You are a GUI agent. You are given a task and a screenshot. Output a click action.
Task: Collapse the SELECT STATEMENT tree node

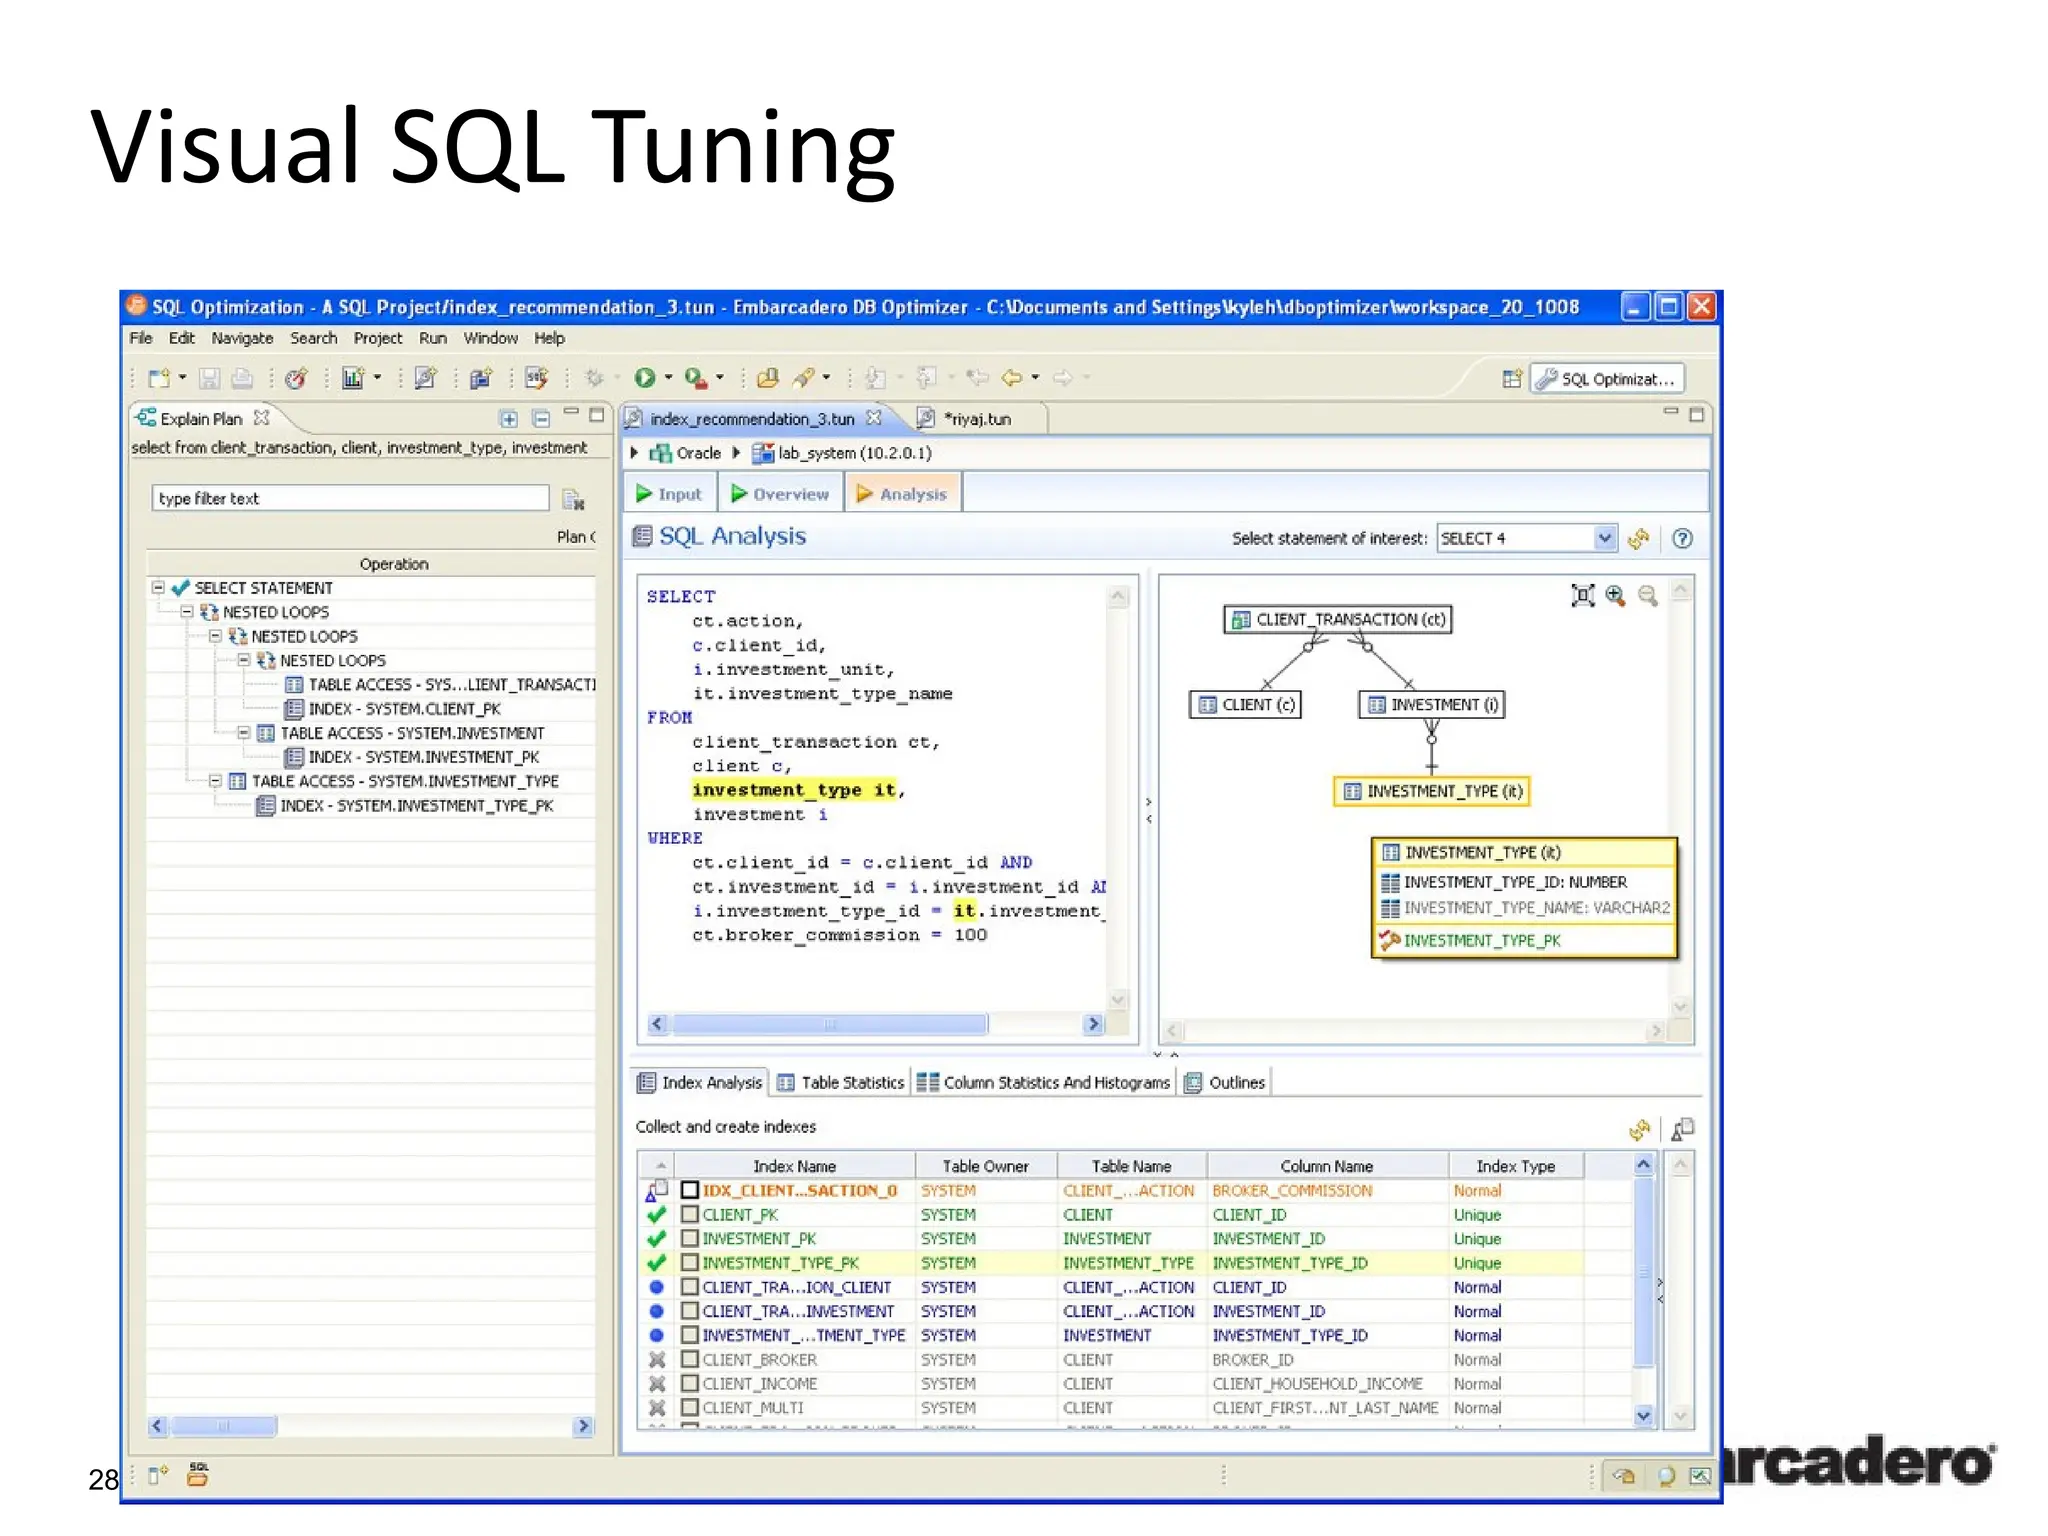point(158,587)
